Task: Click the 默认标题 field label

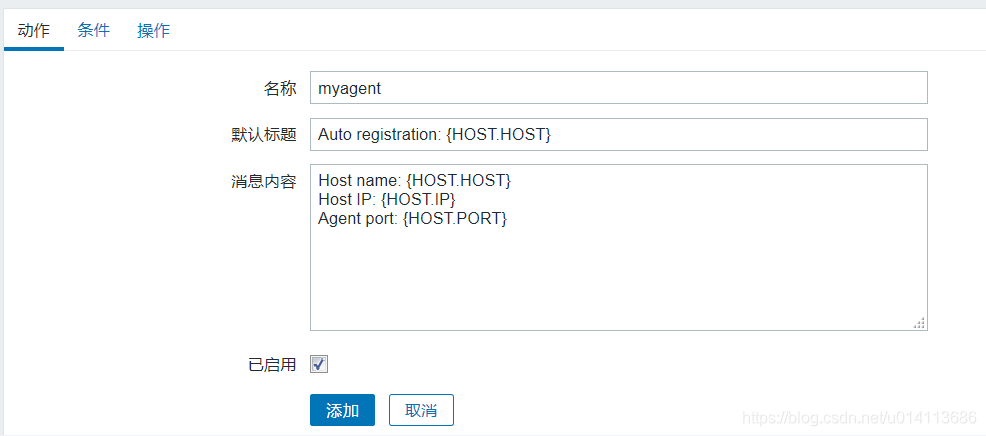Action: (x=263, y=134)
